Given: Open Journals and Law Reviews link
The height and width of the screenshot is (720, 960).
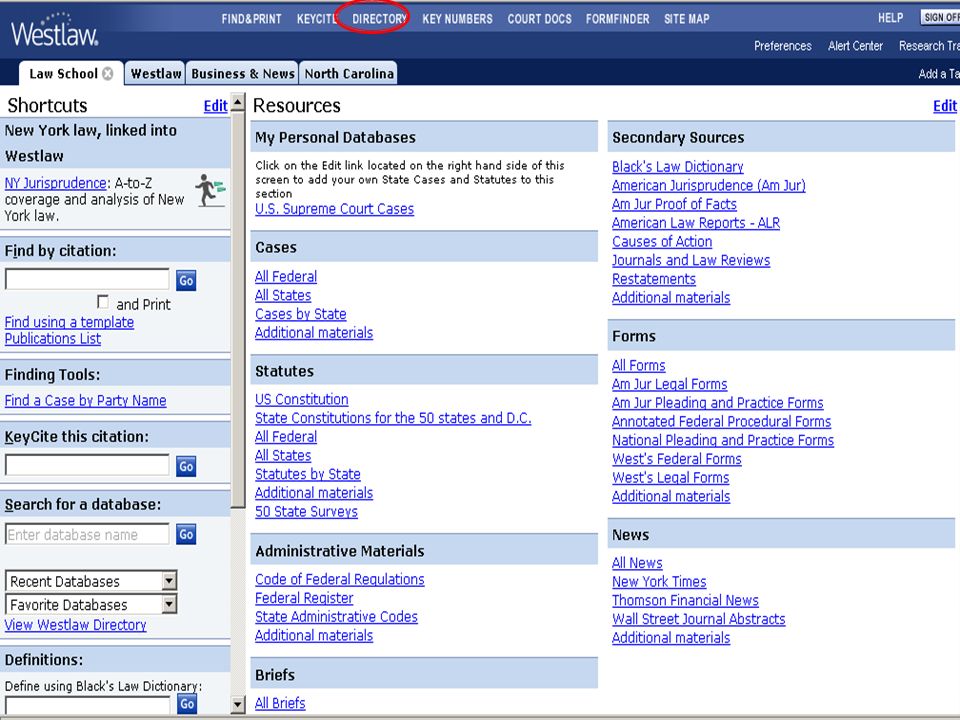Looking at the screenshot, I should (691, 260).
